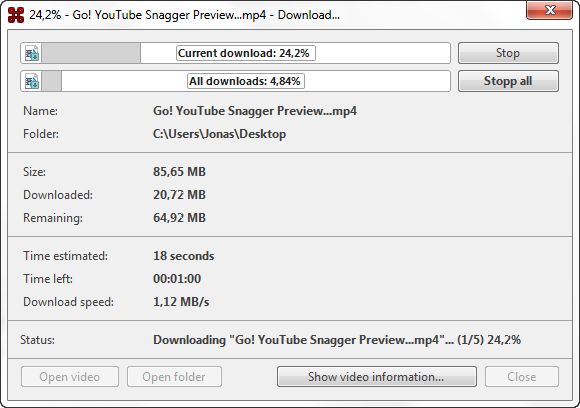Click the All downloads 4,84% label

click(x=246, y=81)
